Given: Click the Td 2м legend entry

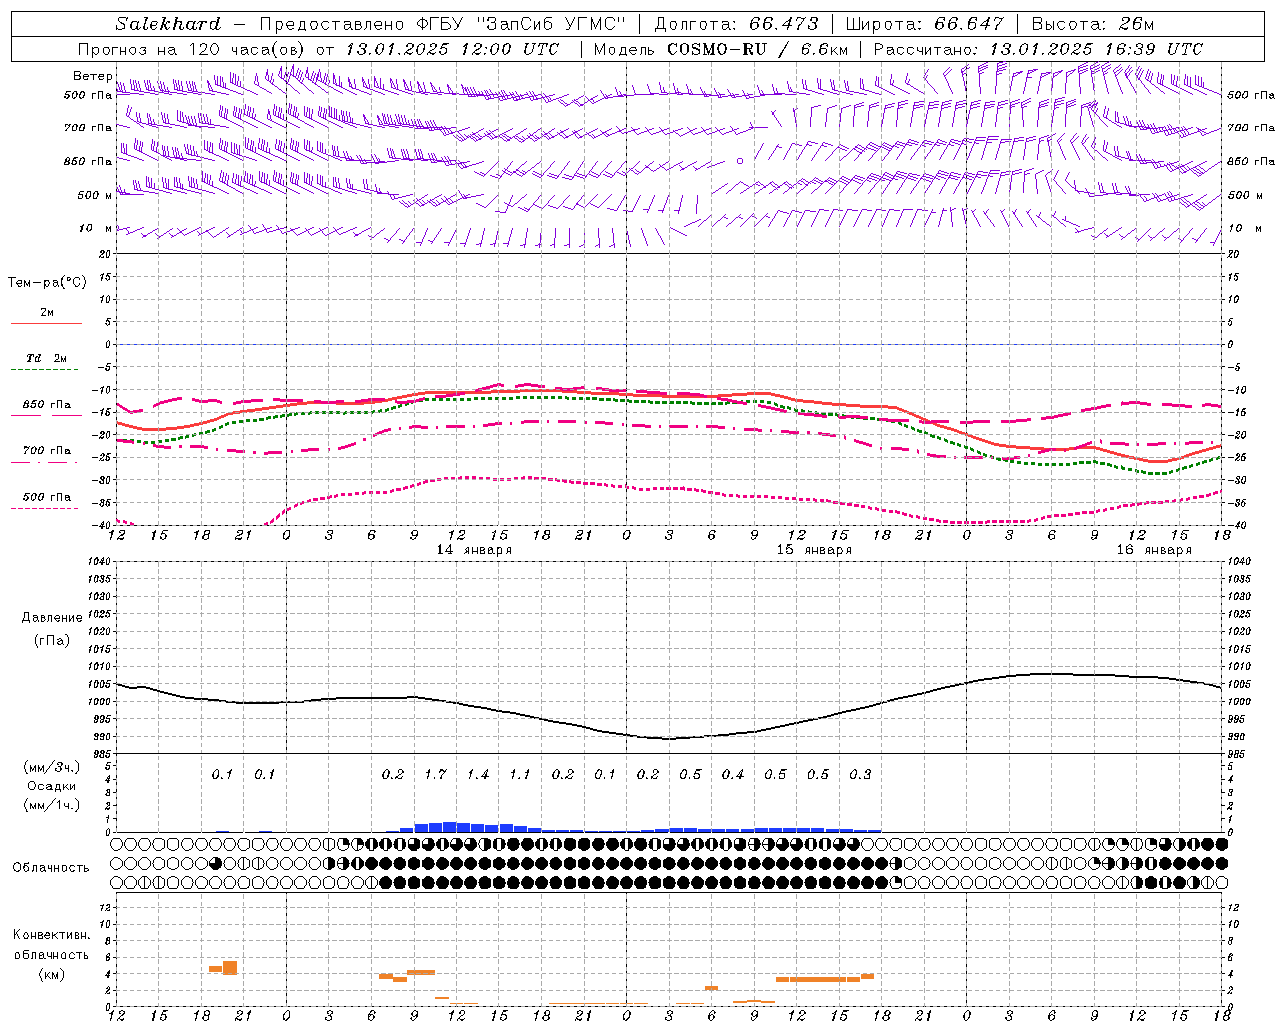Looking at the screenshot, I should coord(46,358).
